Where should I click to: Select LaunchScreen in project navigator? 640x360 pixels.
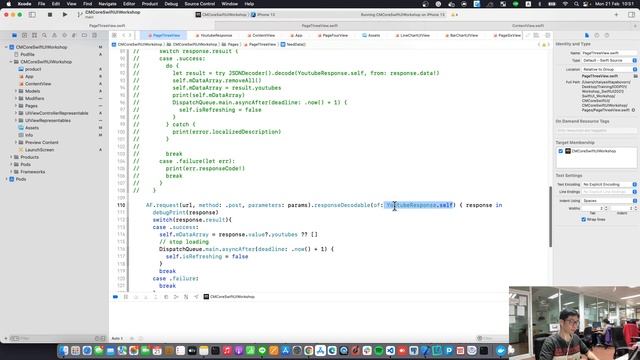(39, 150)
